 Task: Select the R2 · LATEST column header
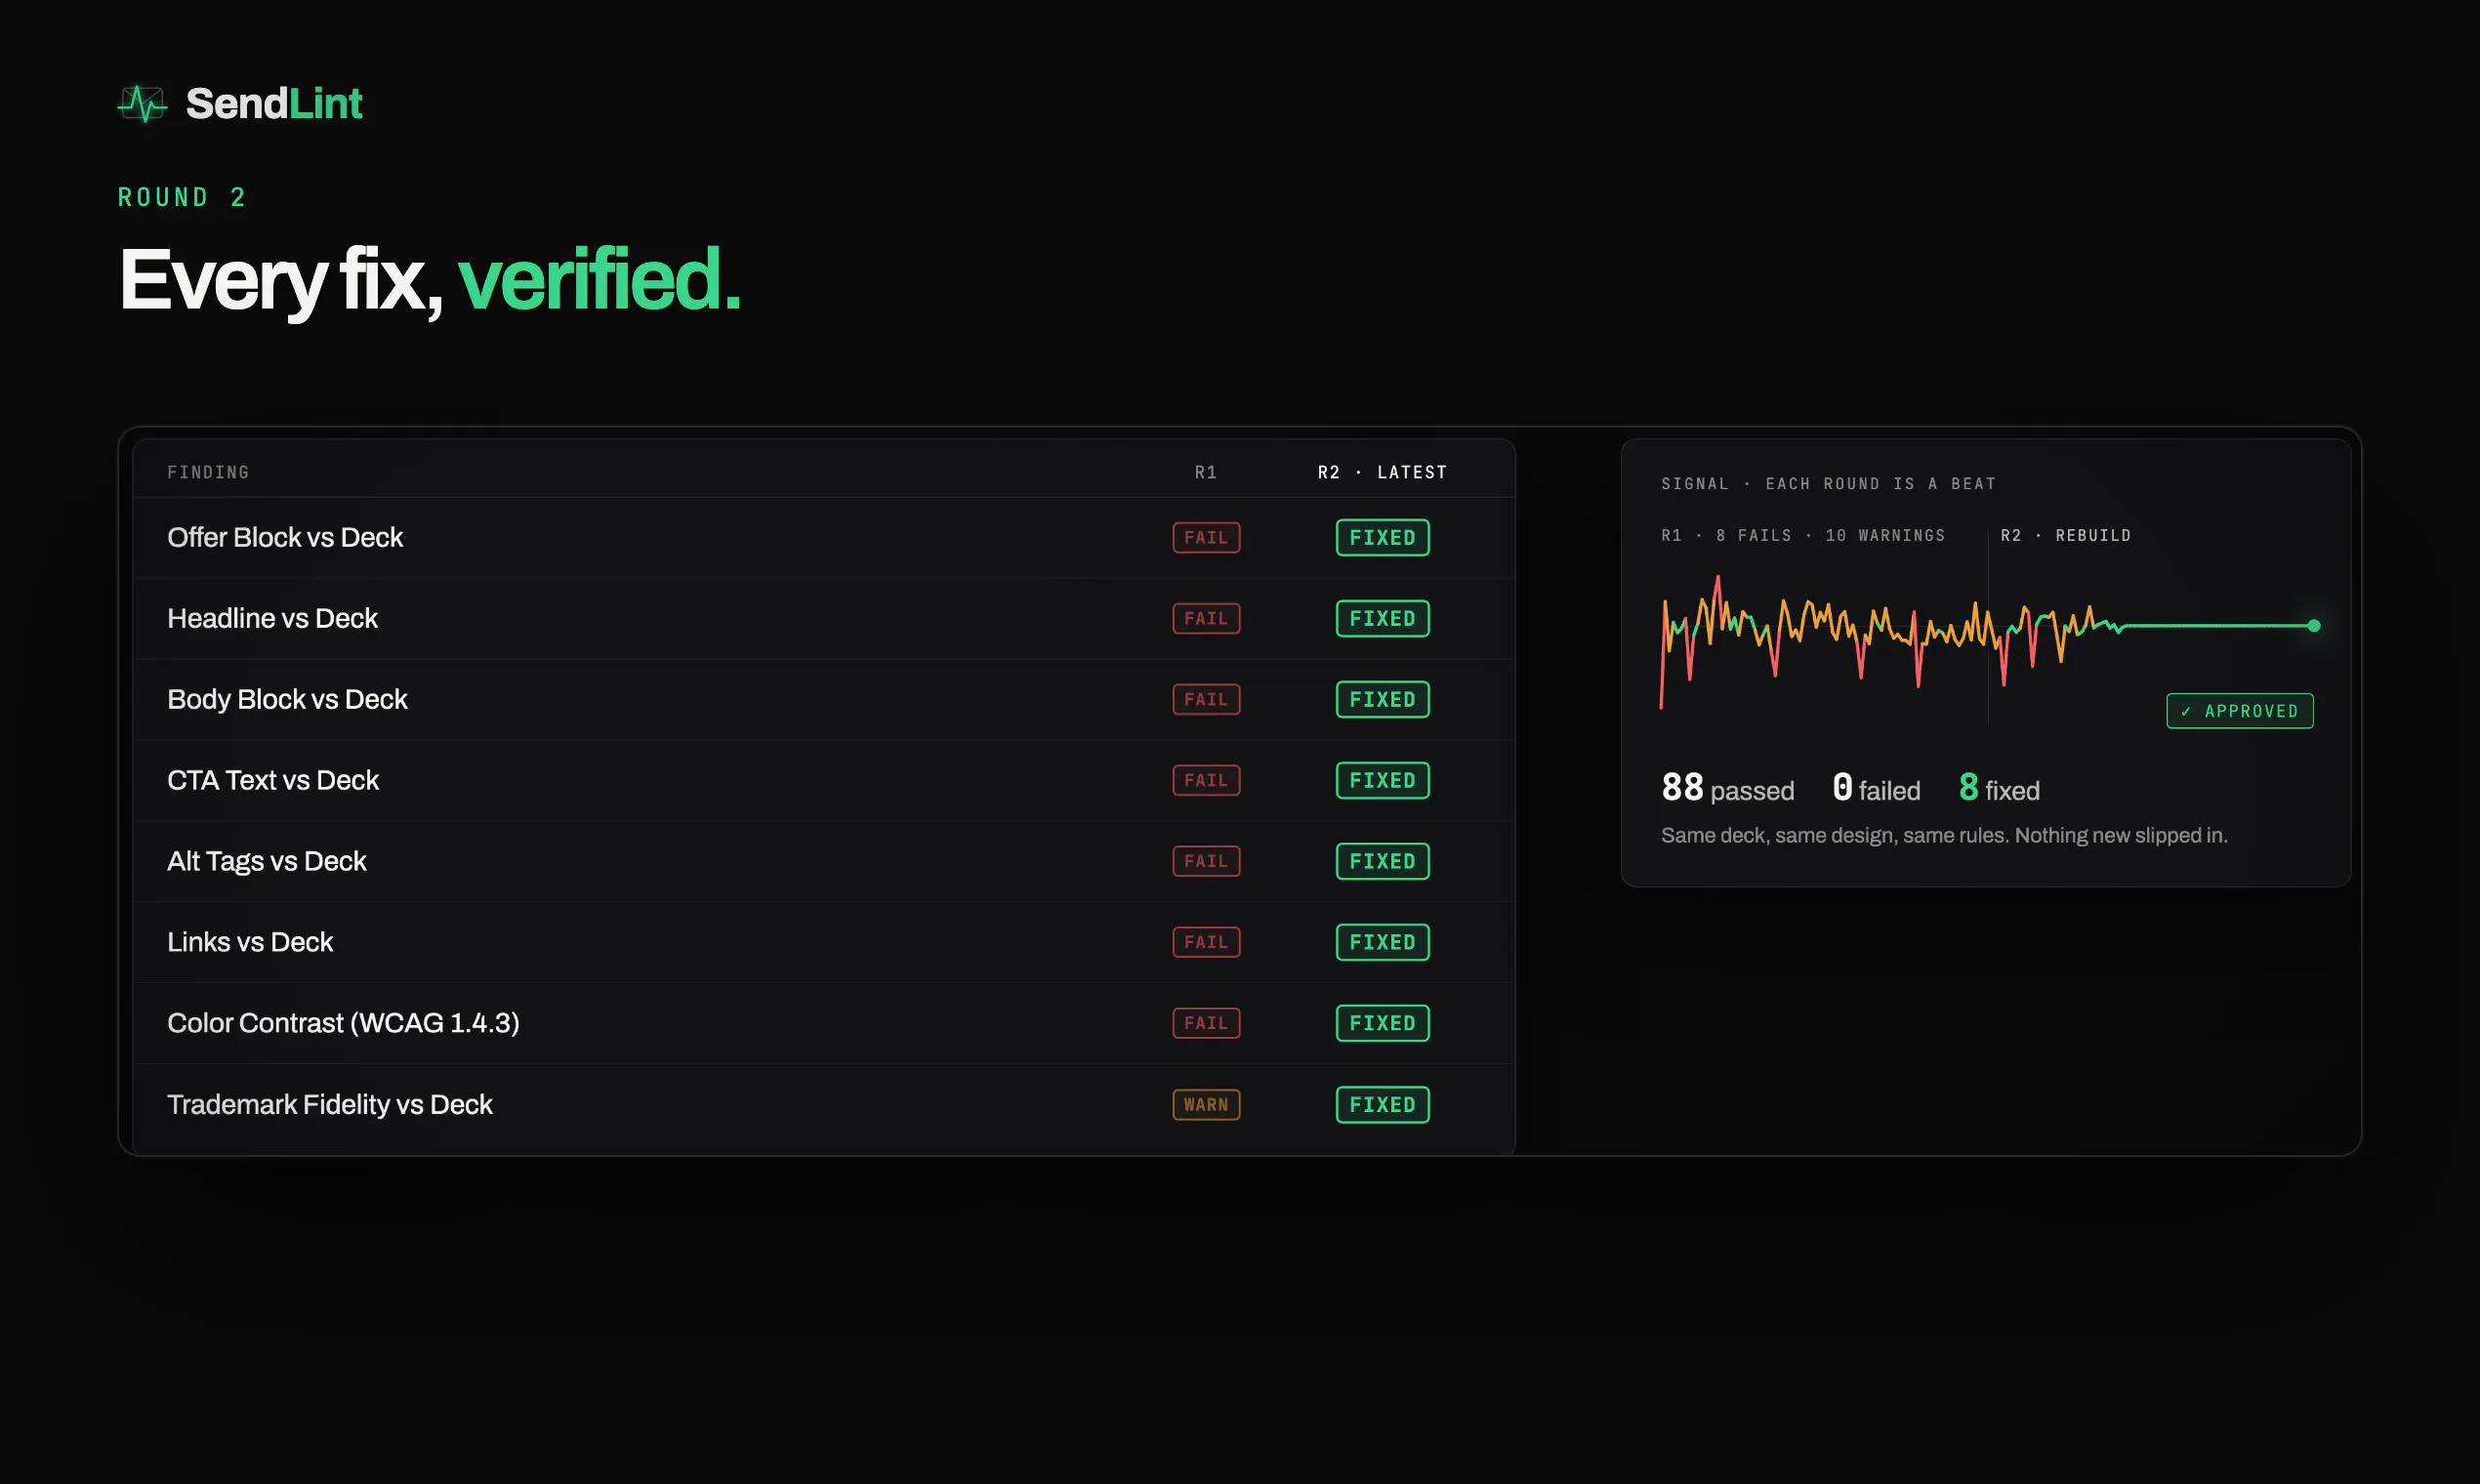click(x=1382, y=472)
